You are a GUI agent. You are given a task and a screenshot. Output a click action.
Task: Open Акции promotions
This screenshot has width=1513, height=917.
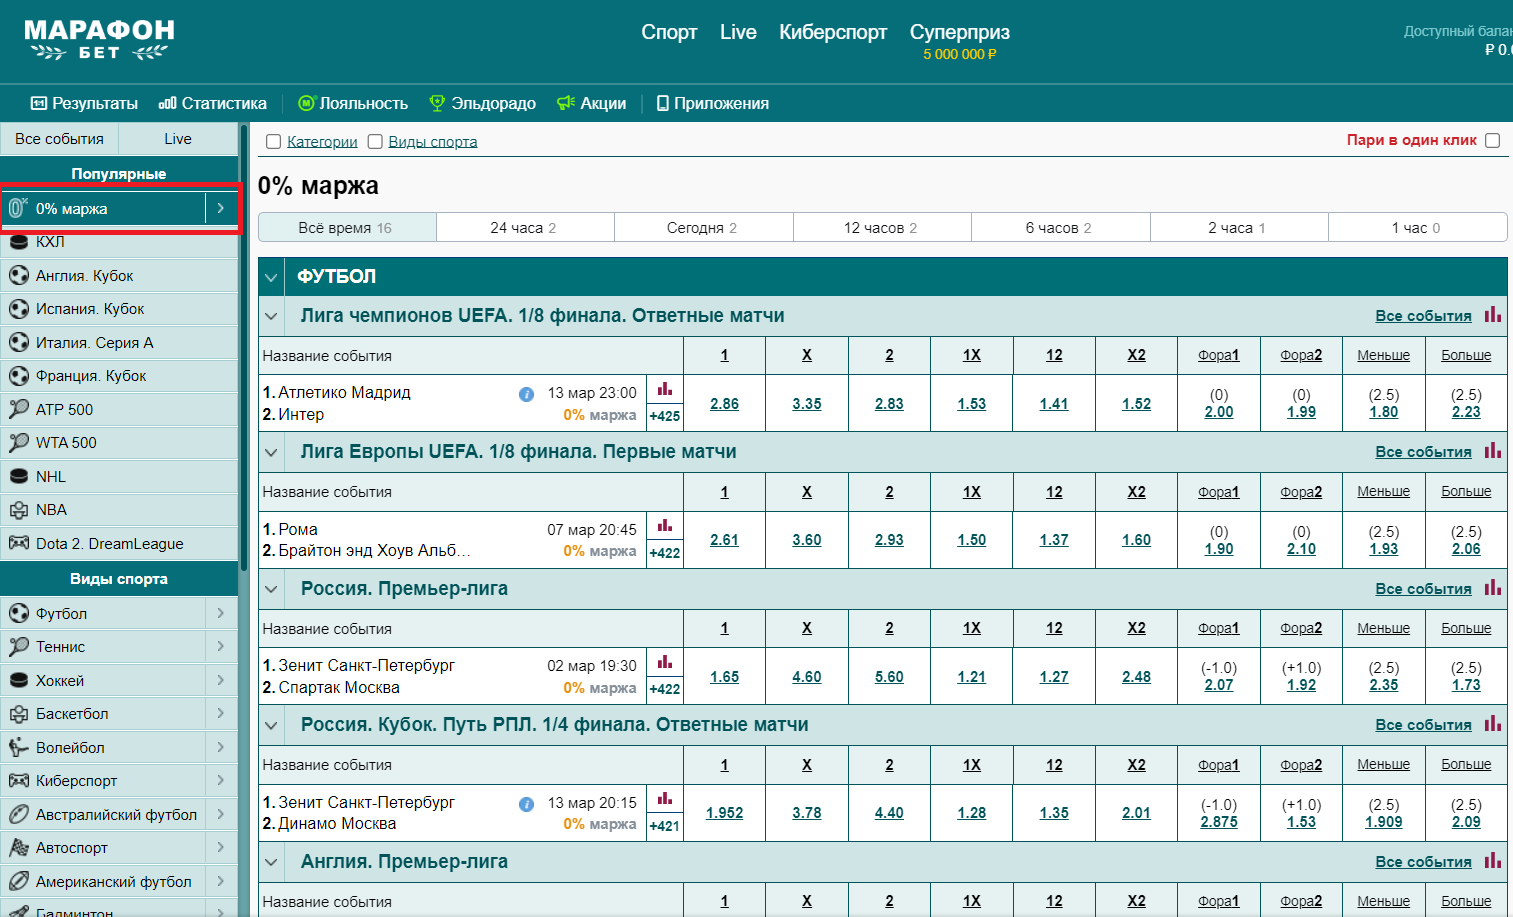pyautogui.click(x=591, y=103)
